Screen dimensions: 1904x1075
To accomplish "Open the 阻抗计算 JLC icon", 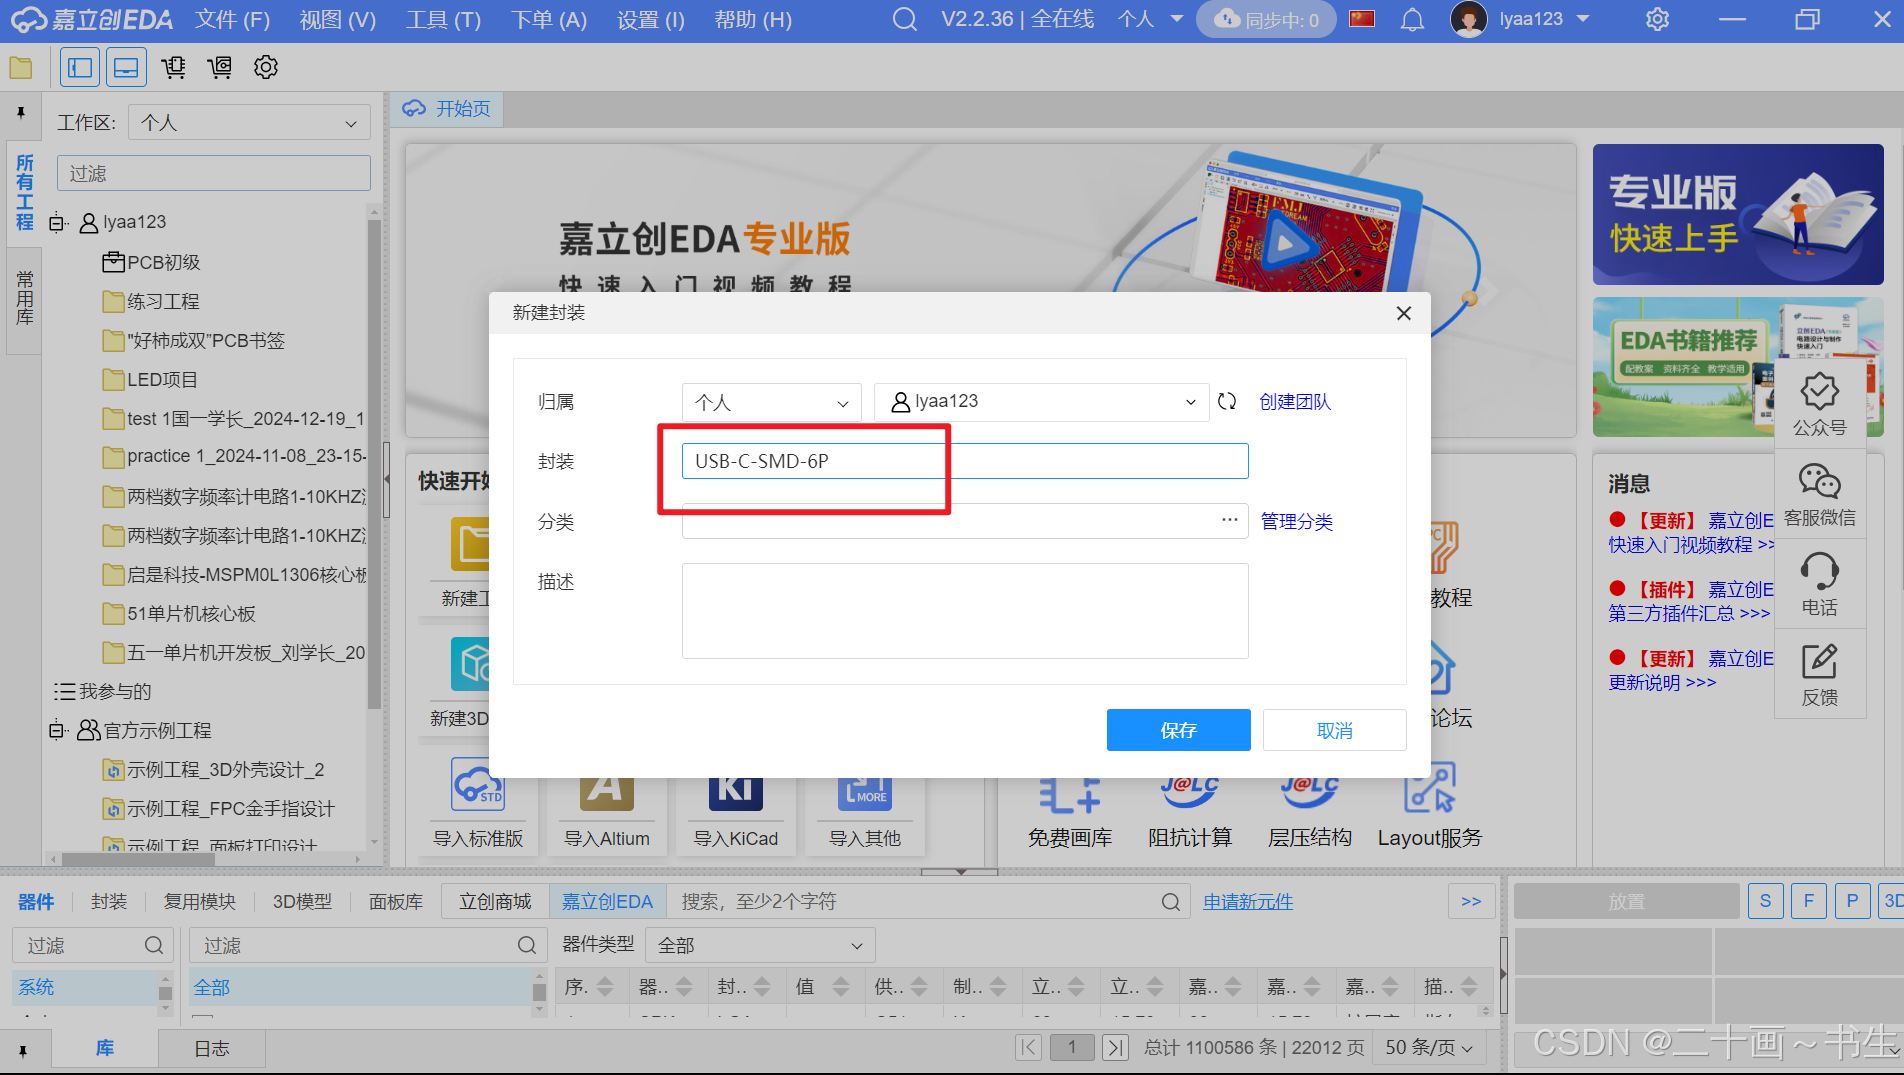I will pos(1190,792).
